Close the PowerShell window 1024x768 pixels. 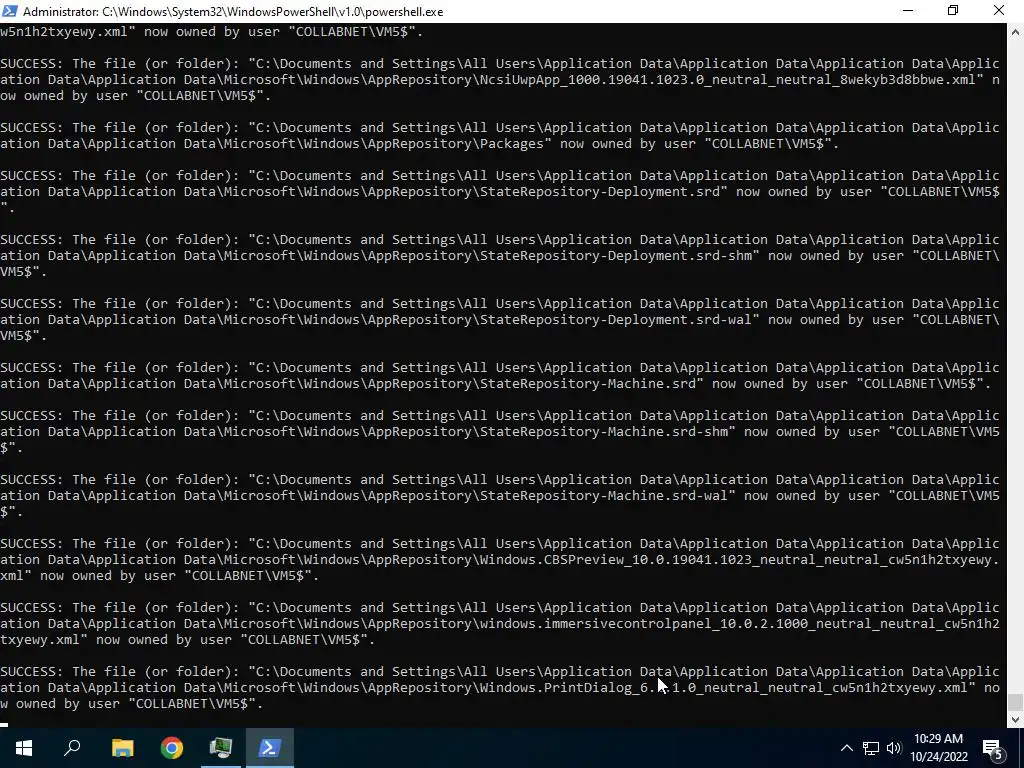pos(999,11)
